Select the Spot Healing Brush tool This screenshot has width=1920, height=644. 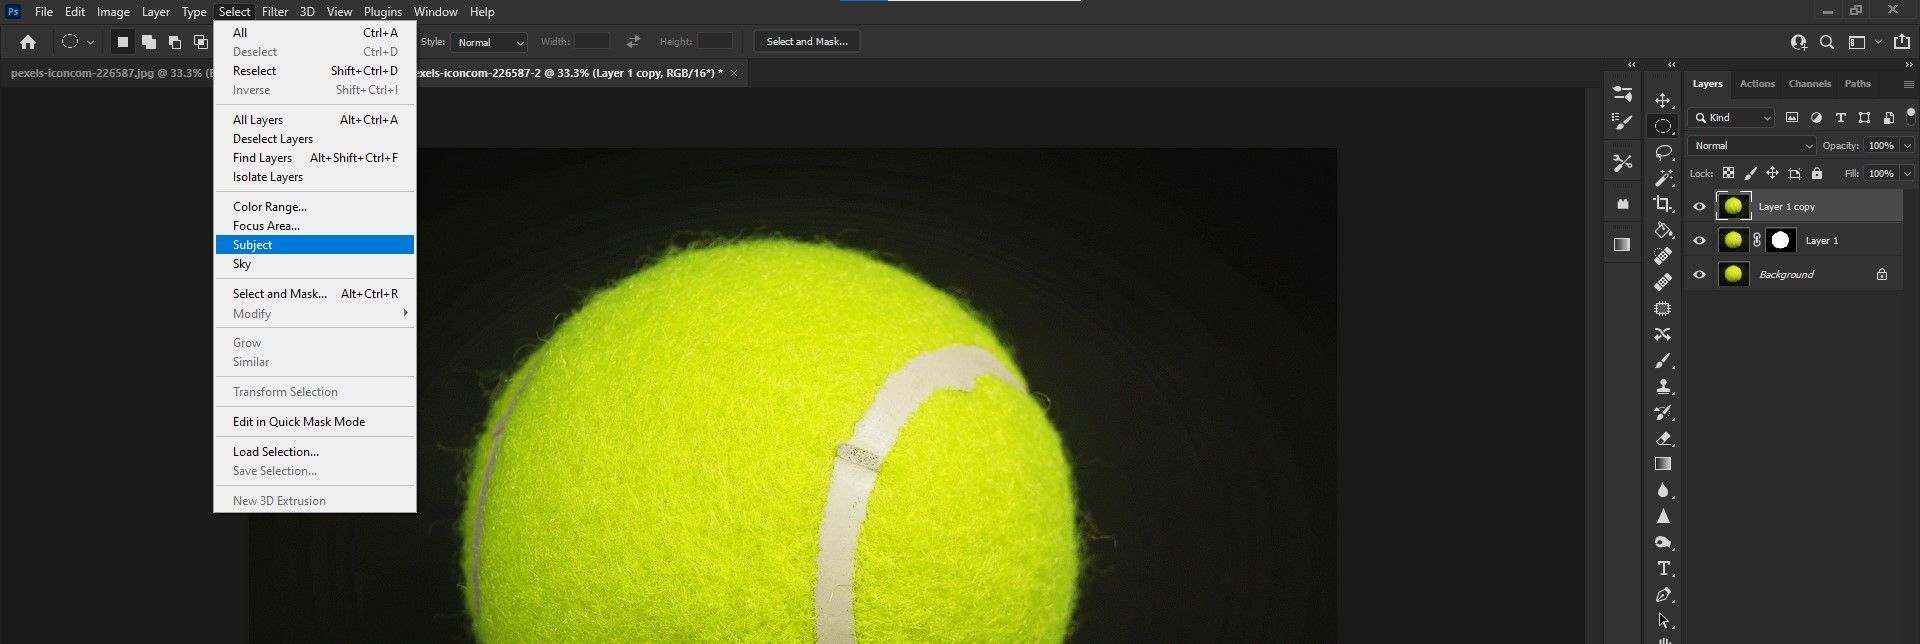[x=1663, y=256]
